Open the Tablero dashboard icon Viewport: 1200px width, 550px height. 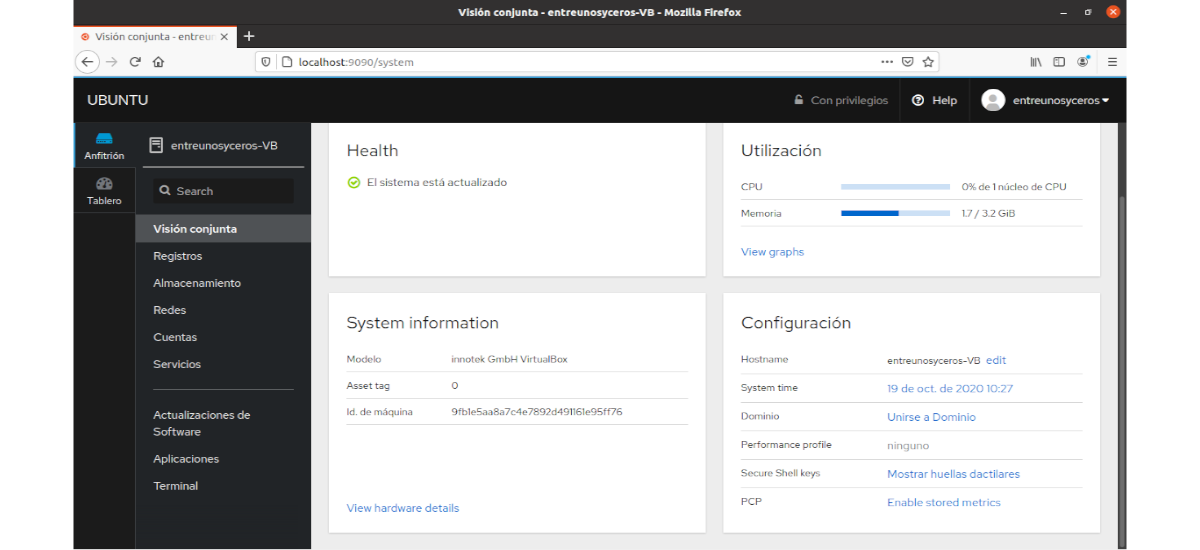tap(104, 191)
